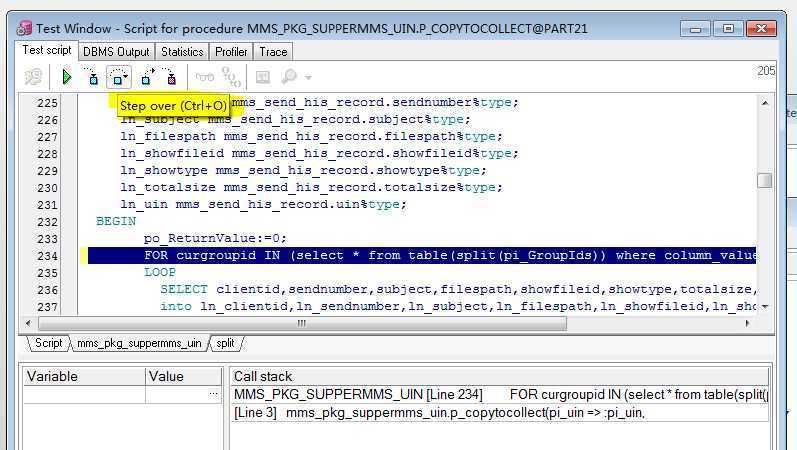Select the split bottom tab

pos(225,343)
